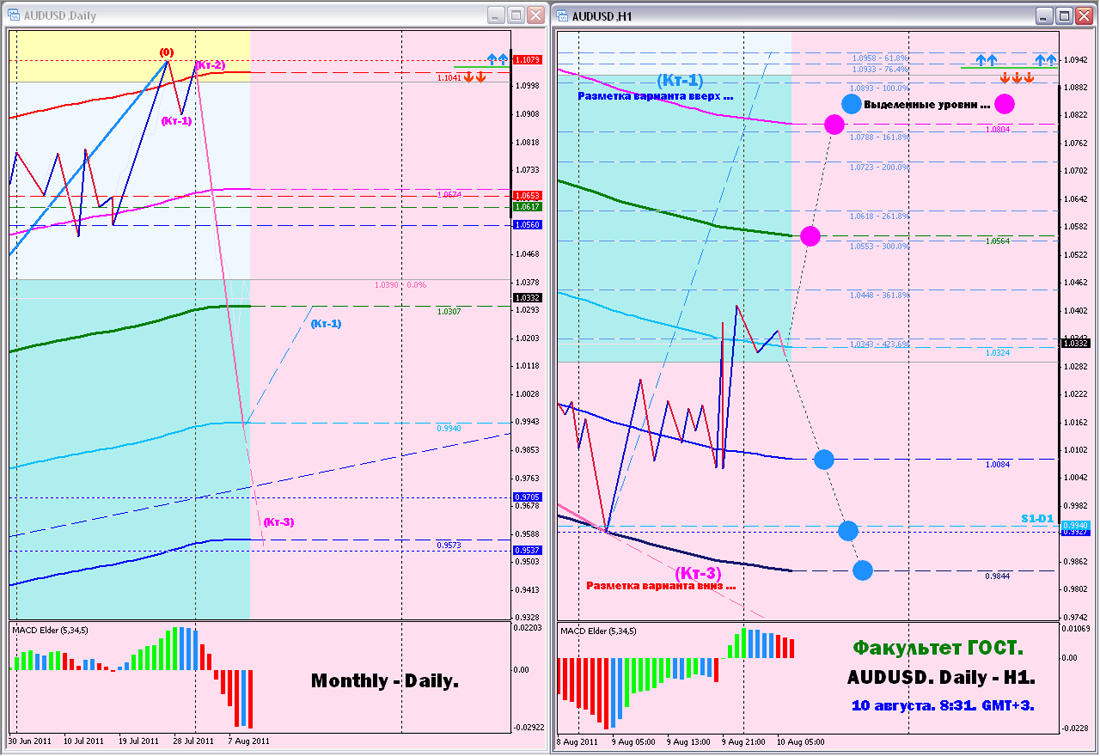This screenshot has width=1100, height=756.
Task: Select the large (Кт-1) label in H1 chart
Action: [x=680, y=81]
